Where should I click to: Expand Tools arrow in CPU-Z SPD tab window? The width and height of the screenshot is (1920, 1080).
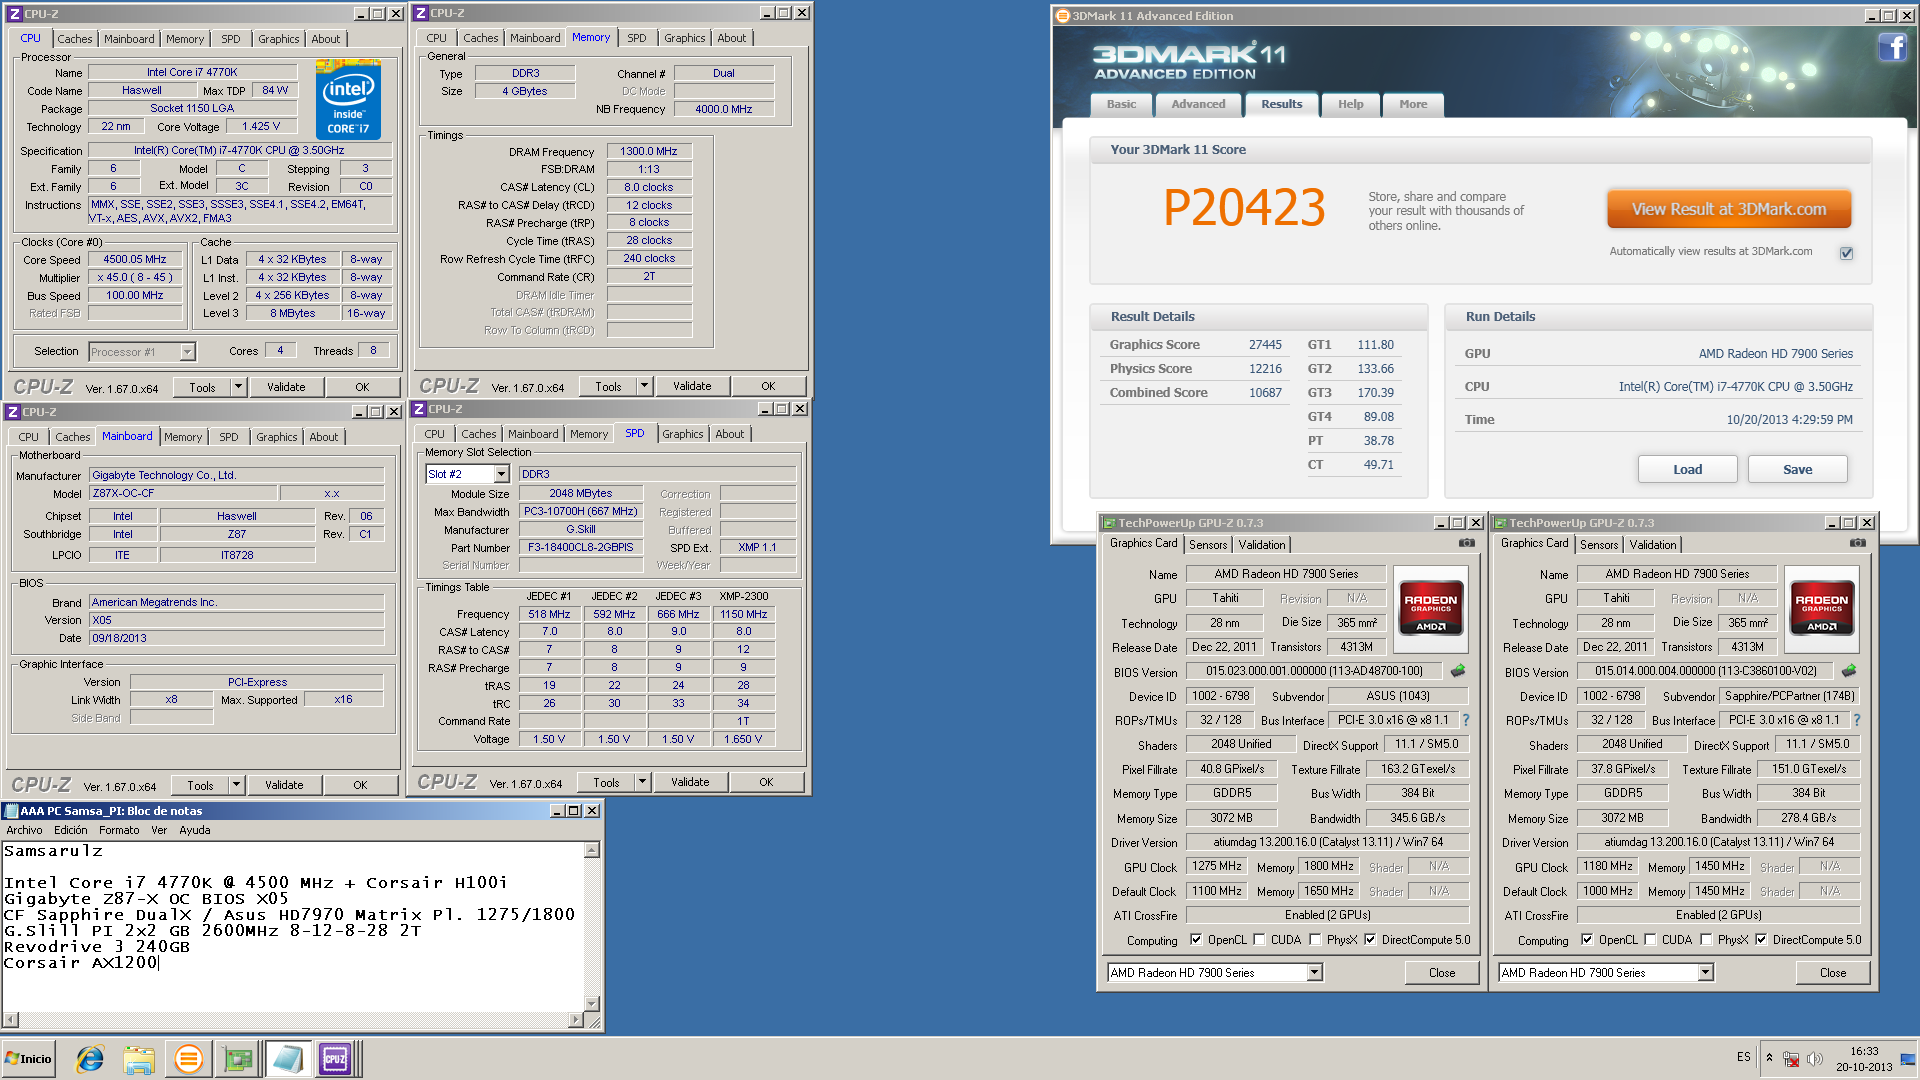click(x=642, y=782)
